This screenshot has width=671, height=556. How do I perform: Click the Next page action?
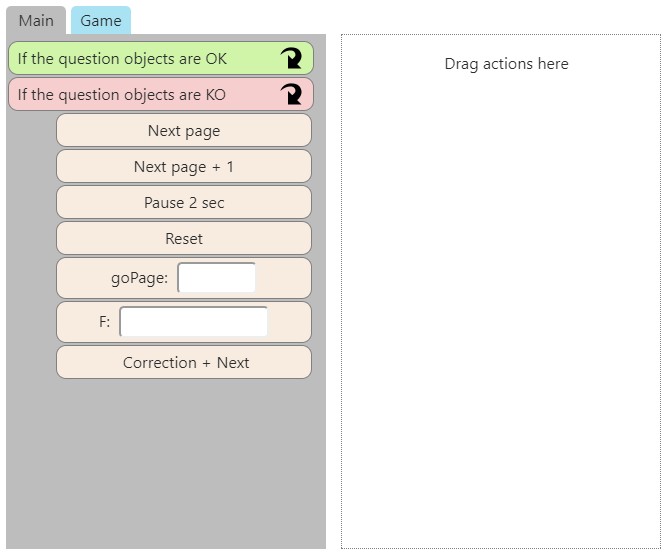coord(184,131)
